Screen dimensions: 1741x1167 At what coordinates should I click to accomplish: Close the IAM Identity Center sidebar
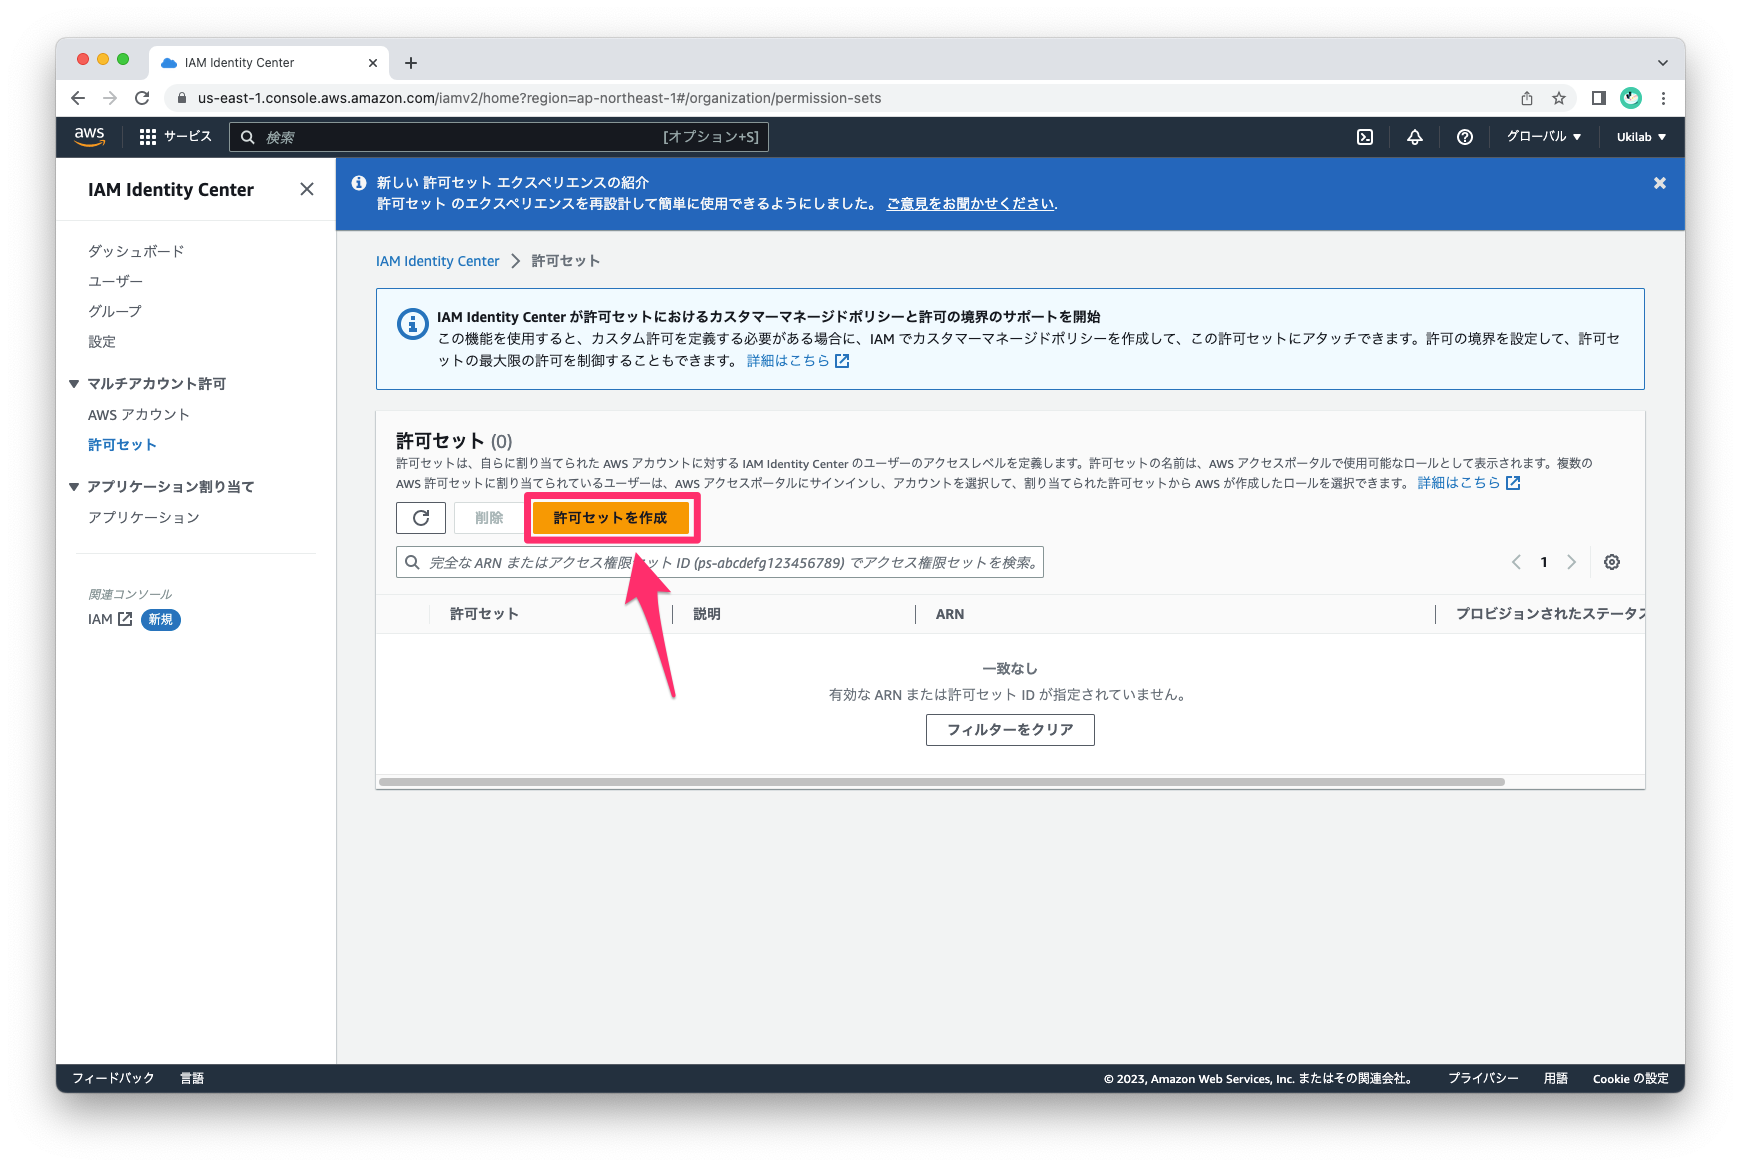pyautogui.click(x=307, y=189)
